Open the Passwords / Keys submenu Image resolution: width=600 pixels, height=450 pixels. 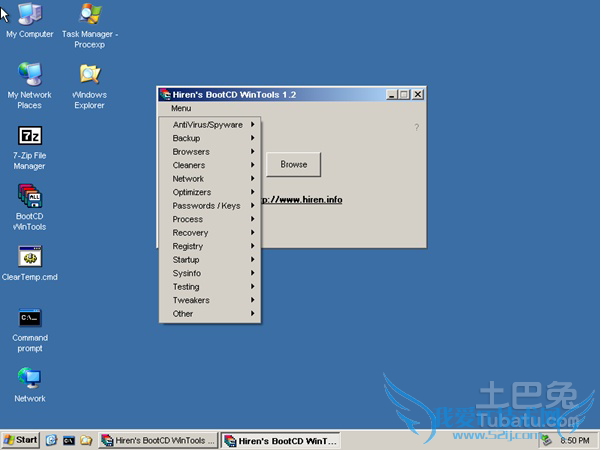[x=208, y=206]
